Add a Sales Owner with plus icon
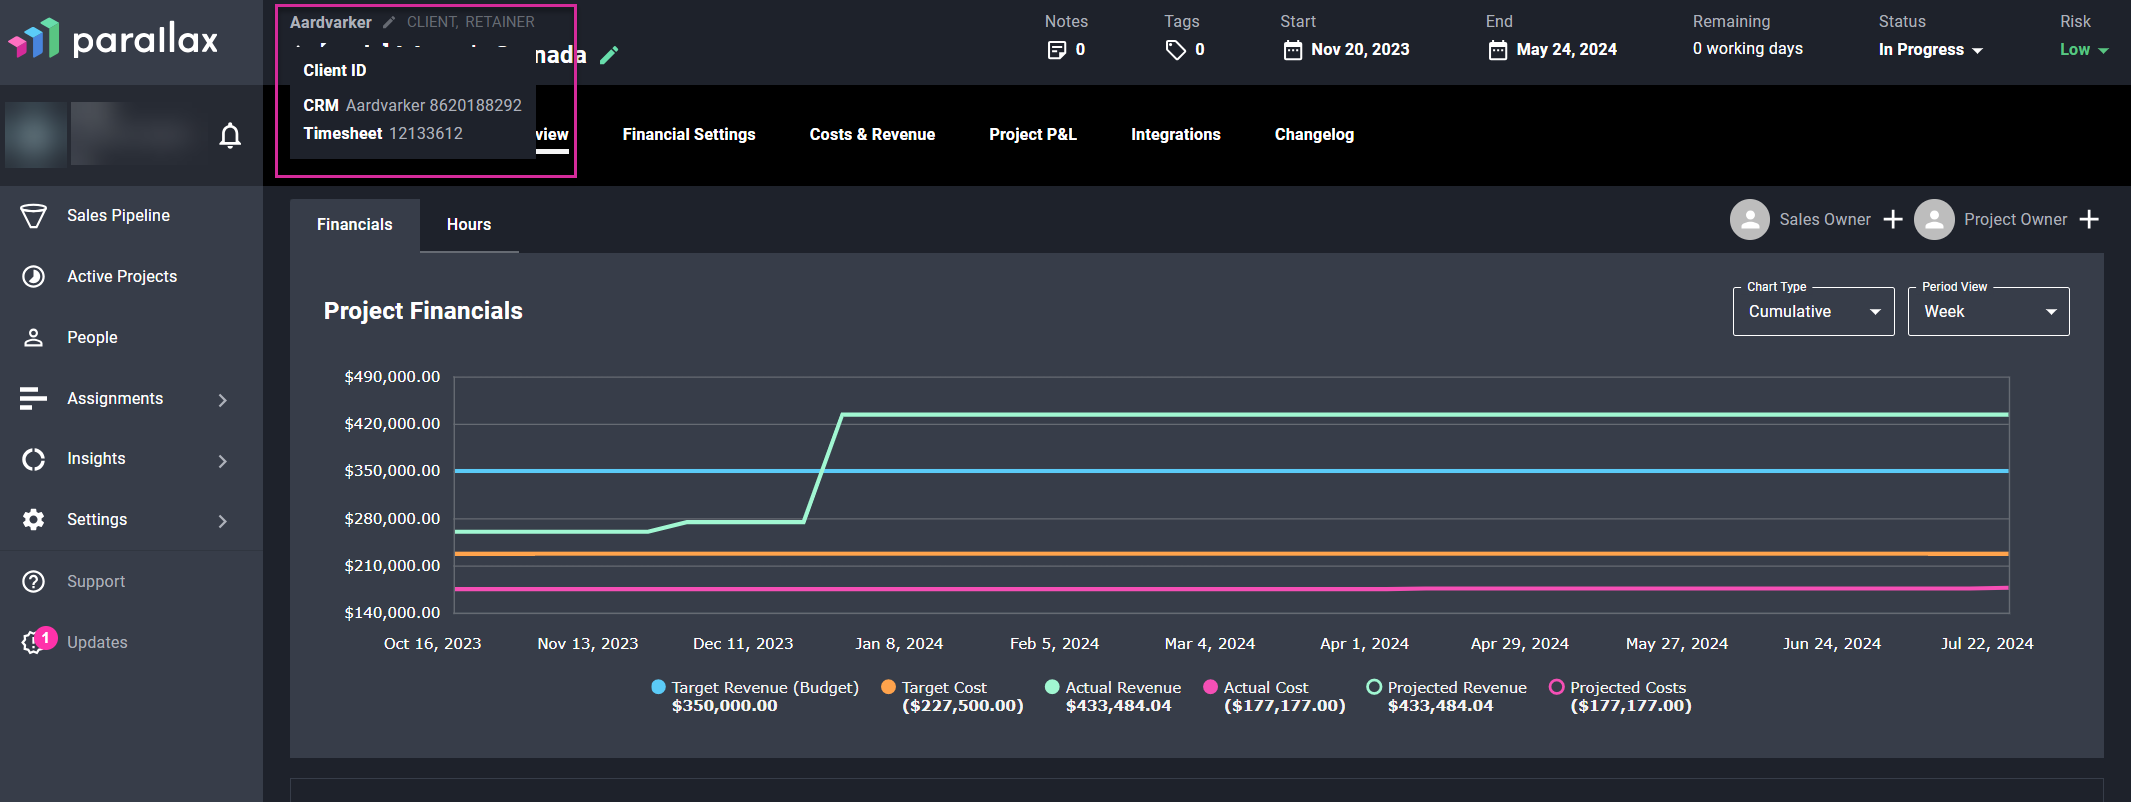 [1893, 219]
